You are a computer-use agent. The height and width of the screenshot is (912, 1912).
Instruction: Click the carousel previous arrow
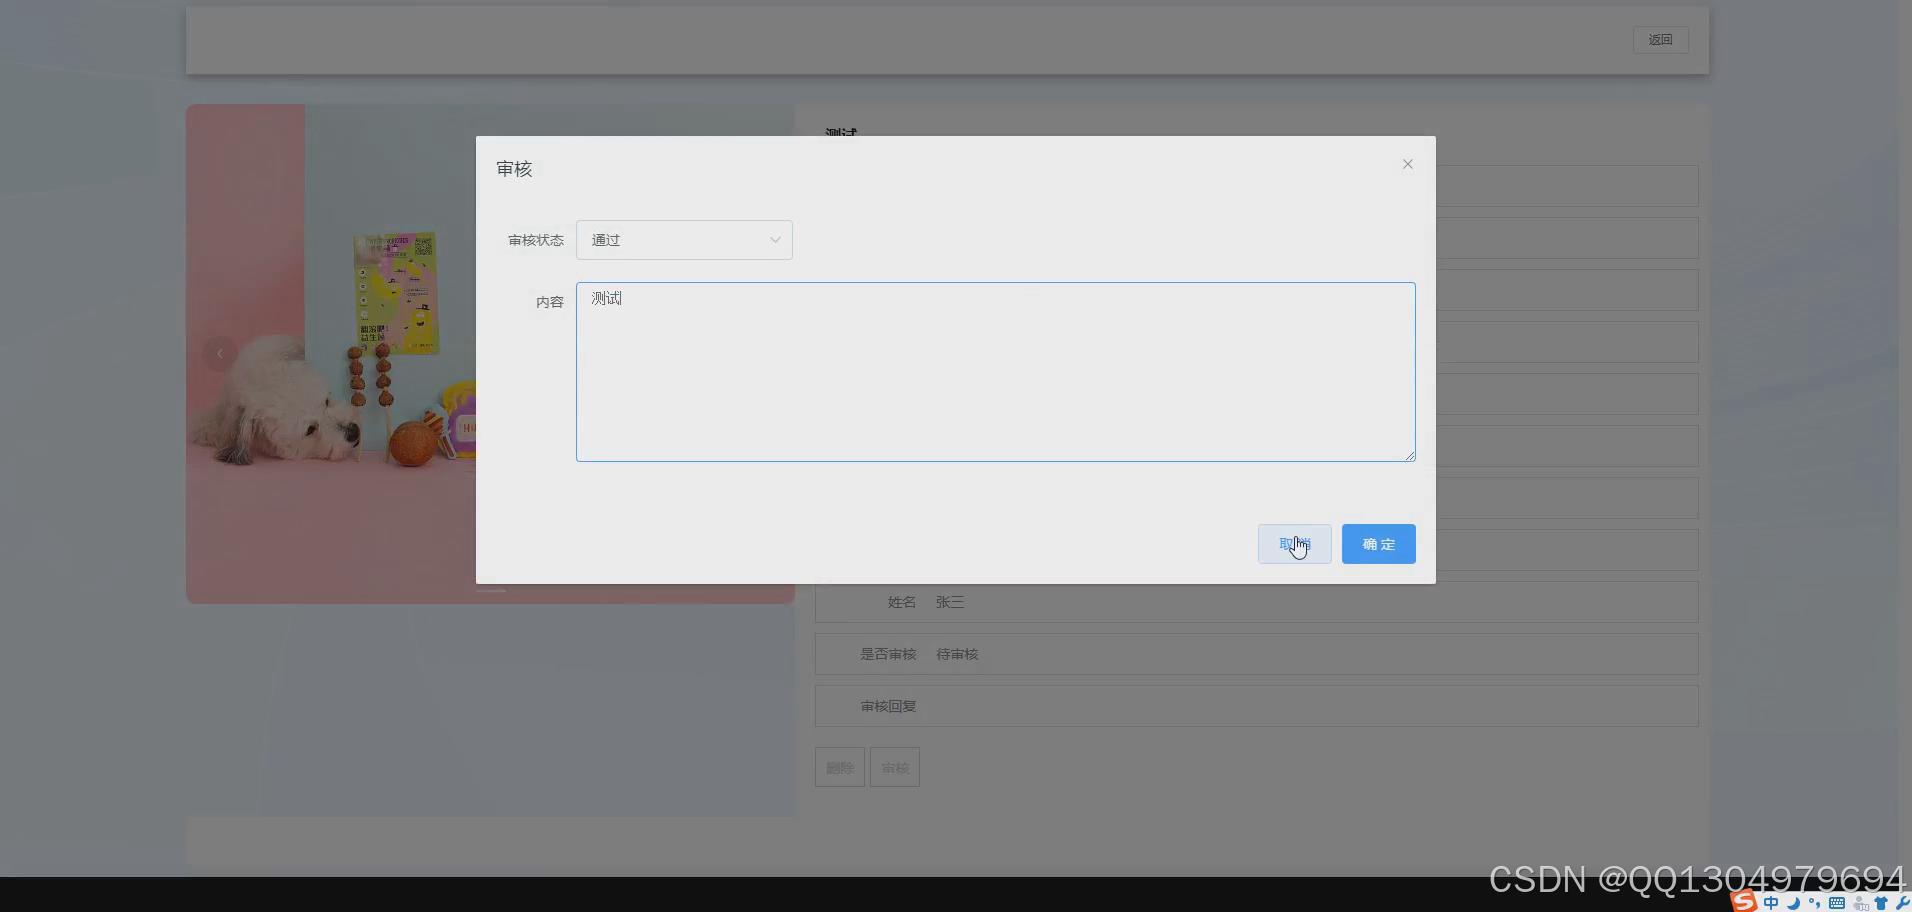tap(218, 352)
